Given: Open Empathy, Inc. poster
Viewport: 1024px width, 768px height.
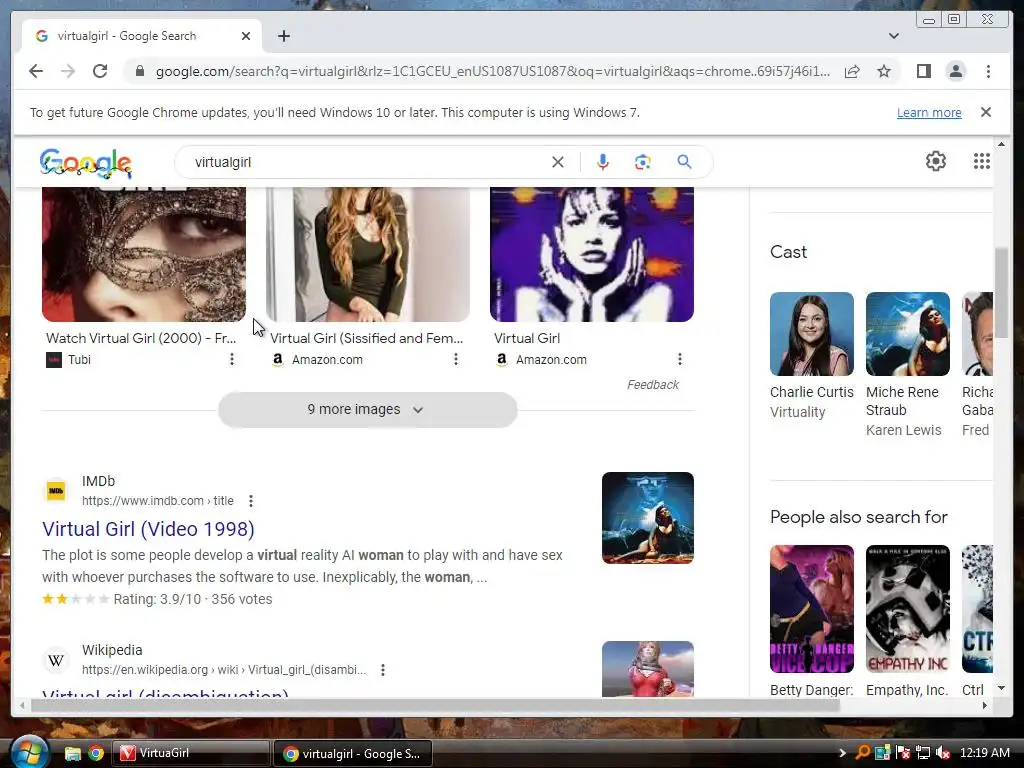Looking at the screenshot, I should (x=908, y=609).
